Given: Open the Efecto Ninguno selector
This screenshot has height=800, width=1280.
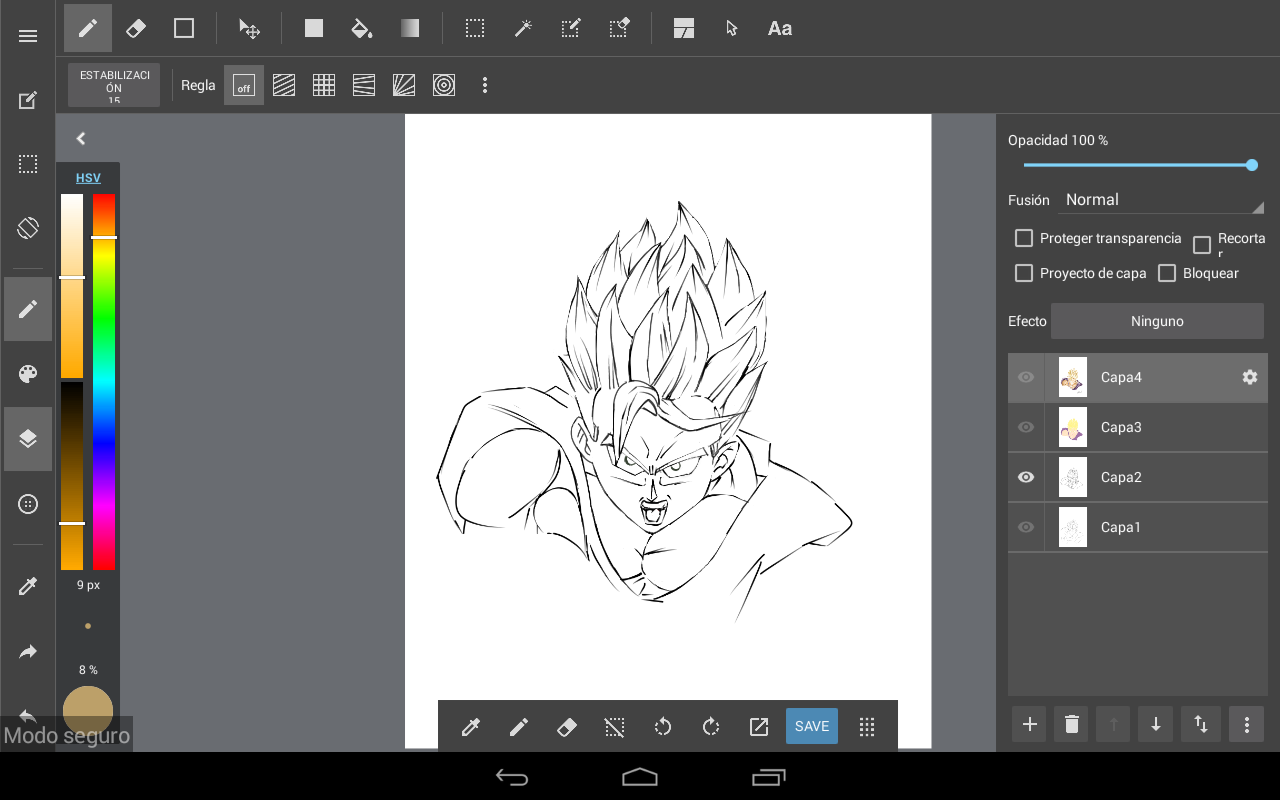Looking at the screenshot, I should coord(1157,321).
